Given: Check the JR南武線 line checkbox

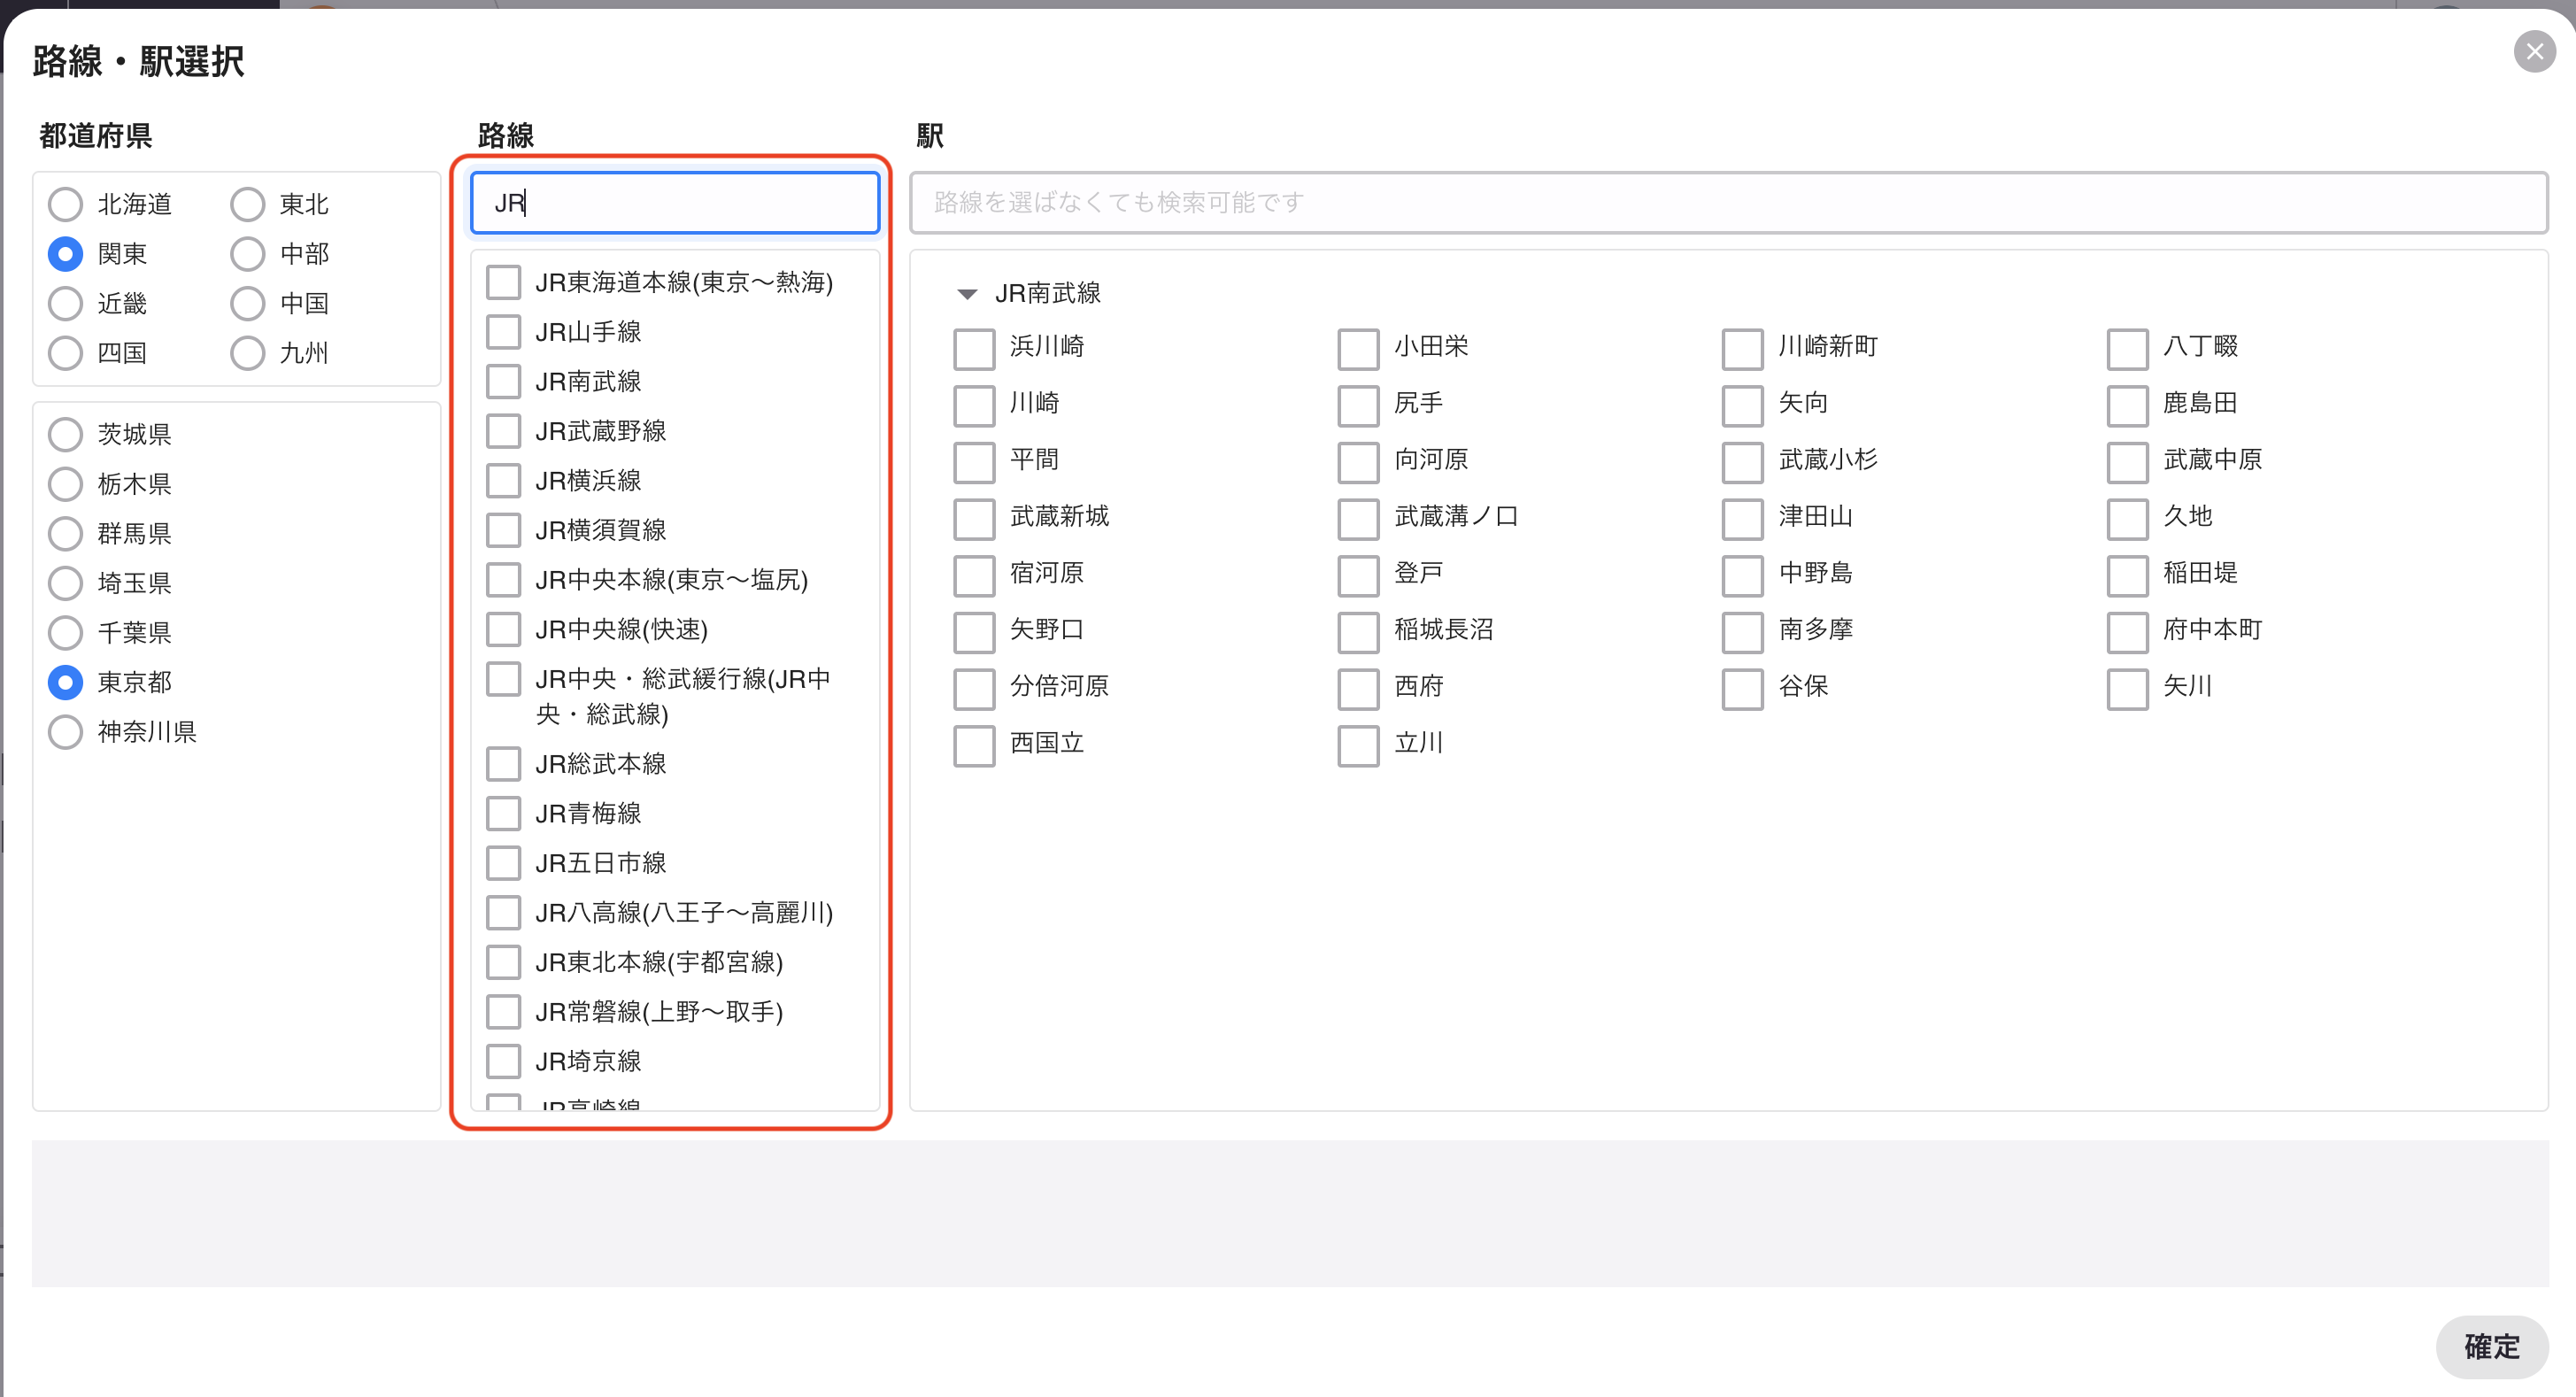Looking at the screenshot, I should 503,381.
